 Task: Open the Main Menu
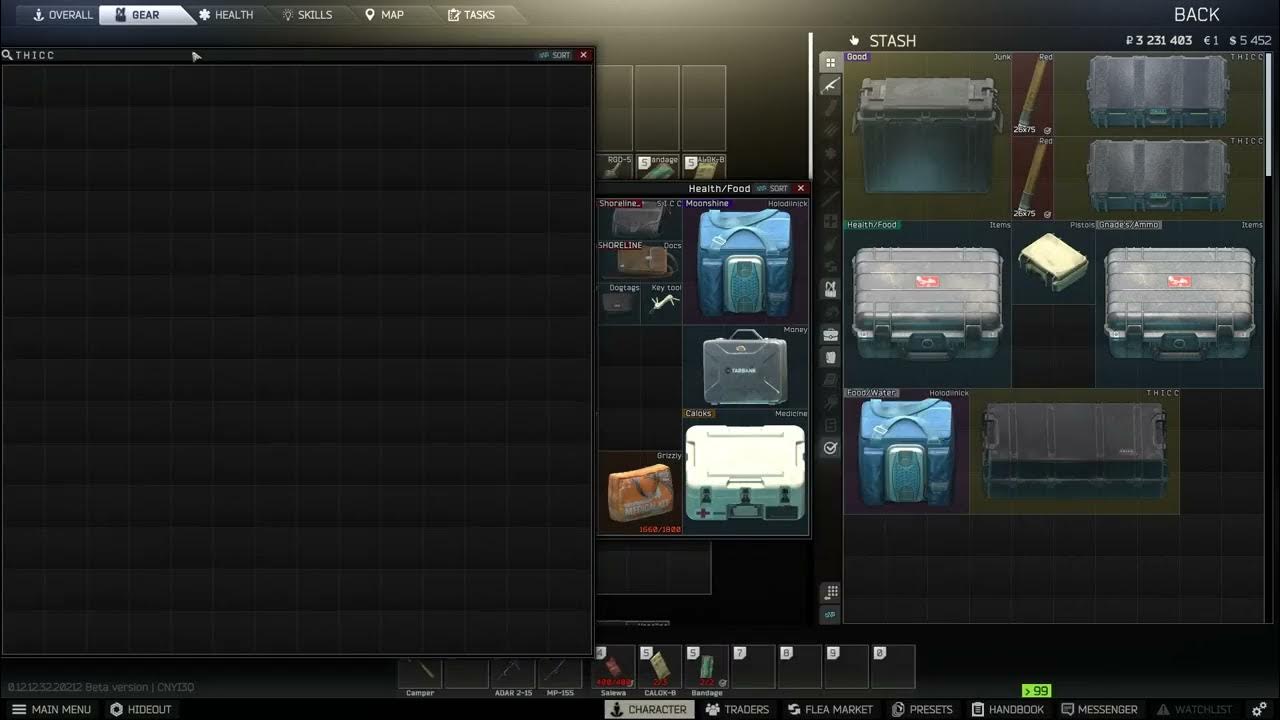51,709
